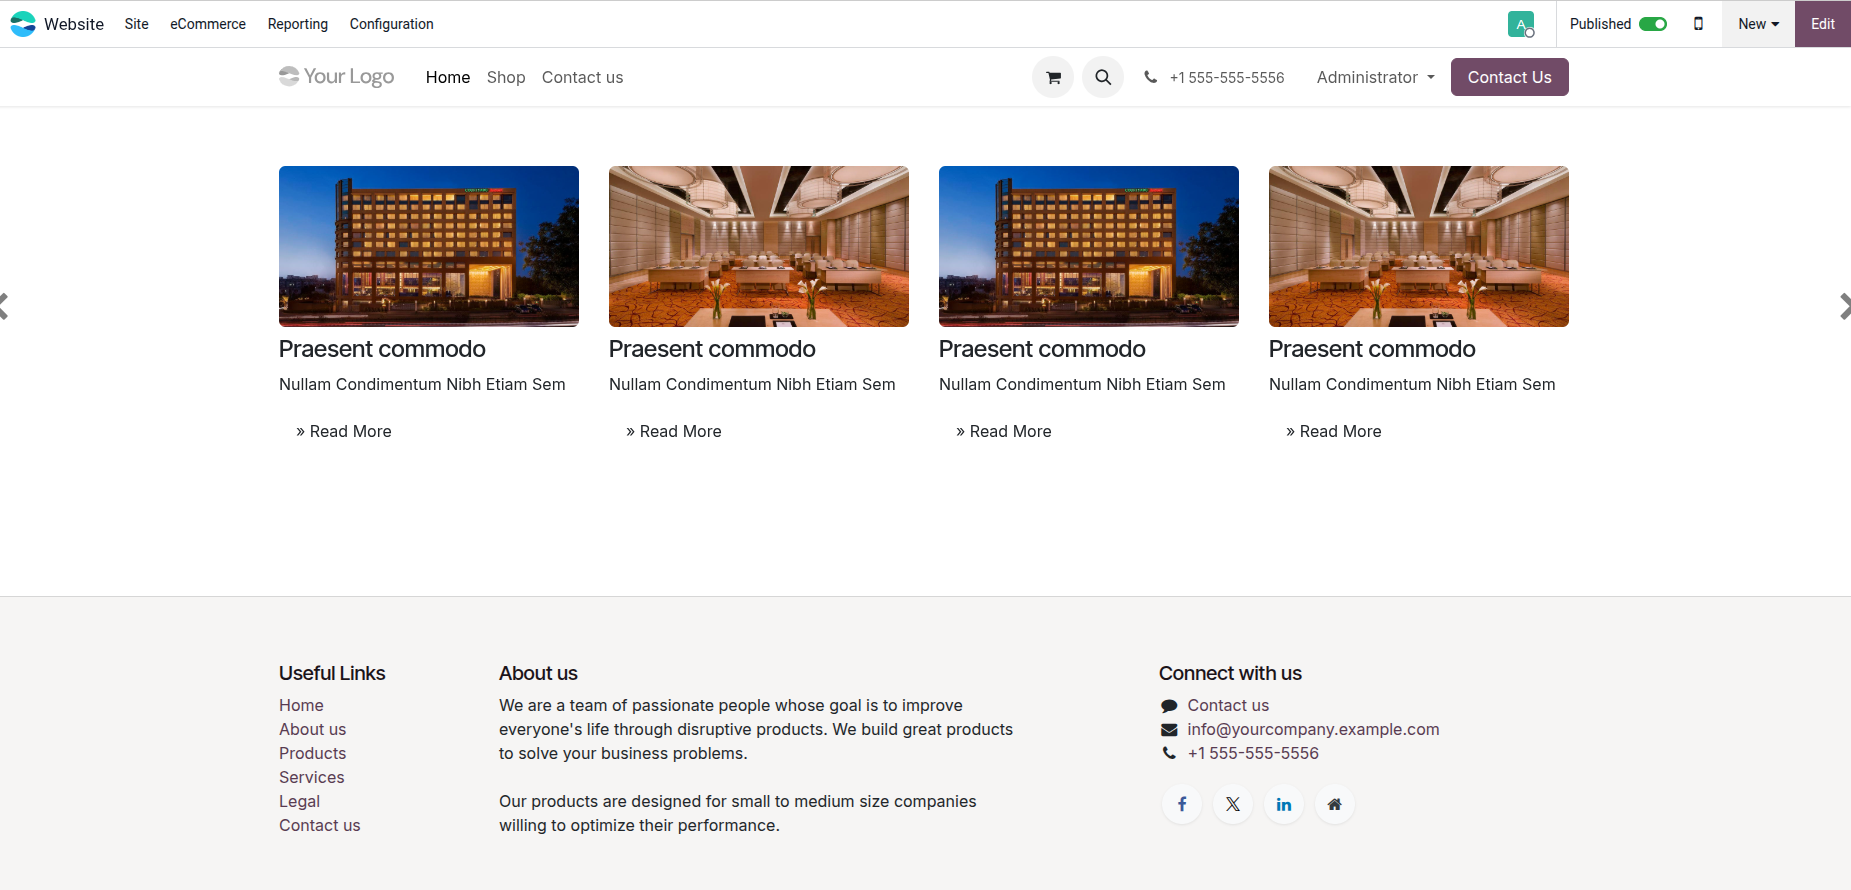Switch to mobile preview icon
This screenshot has height=890, width=1851.
[x=1698, y=24]
